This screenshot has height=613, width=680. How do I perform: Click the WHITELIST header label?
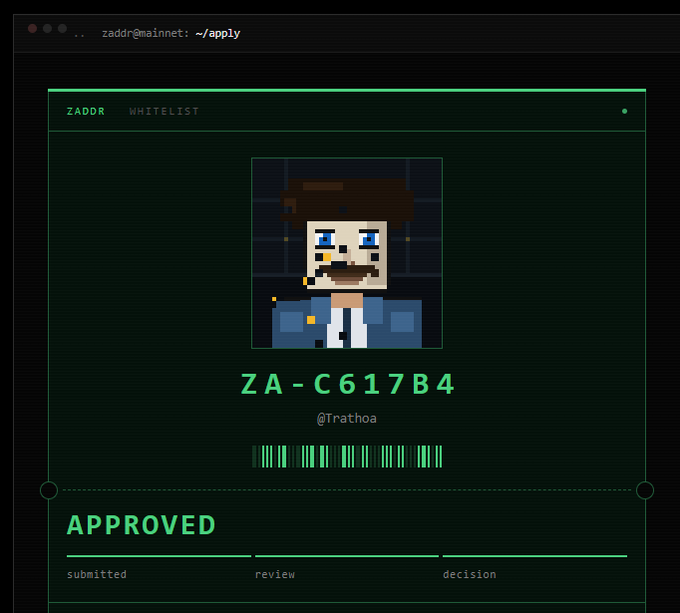[164, 111]
